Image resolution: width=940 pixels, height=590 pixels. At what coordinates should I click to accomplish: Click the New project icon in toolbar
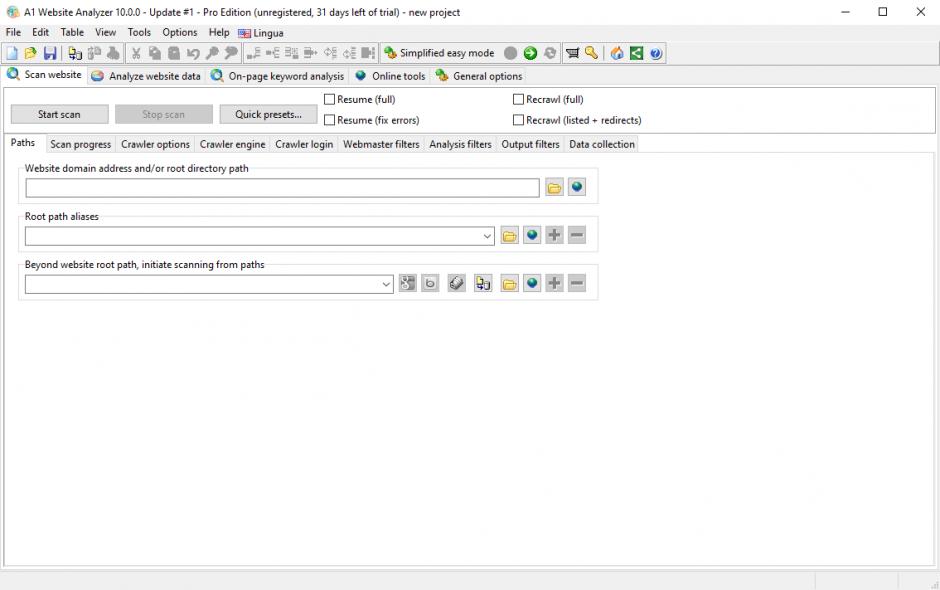click(12, 53)
